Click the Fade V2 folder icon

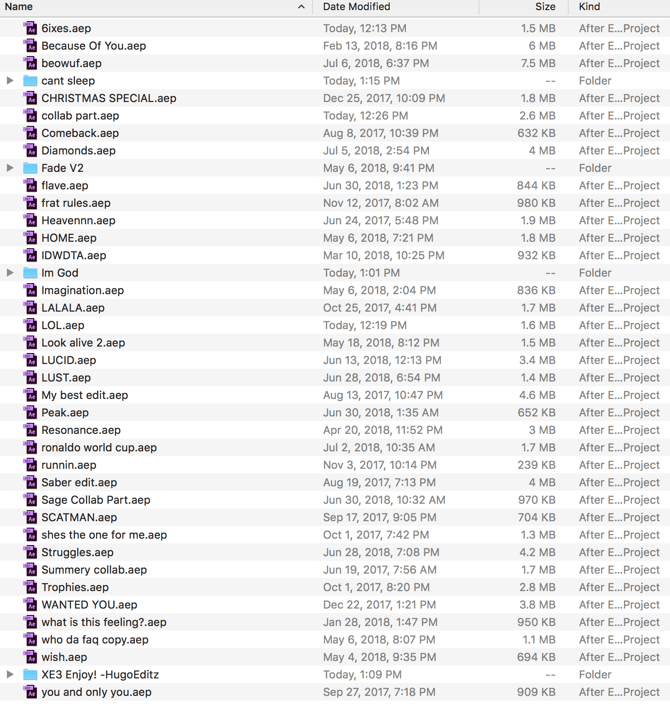click(x=30, y=168)
